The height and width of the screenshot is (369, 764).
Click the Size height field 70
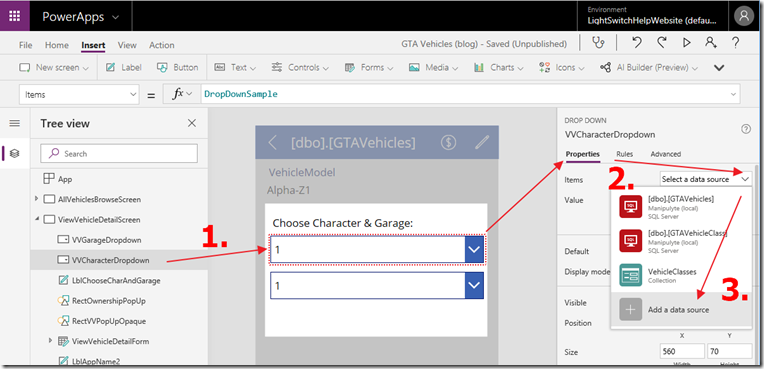point(730,351)
